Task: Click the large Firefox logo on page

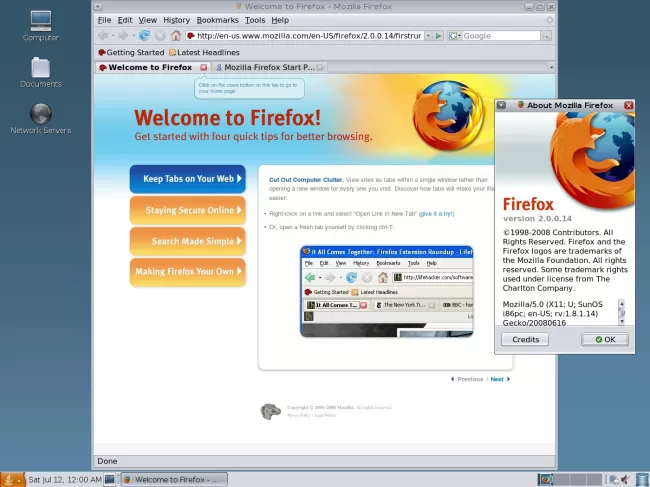Action: click(x=449, y=115)
